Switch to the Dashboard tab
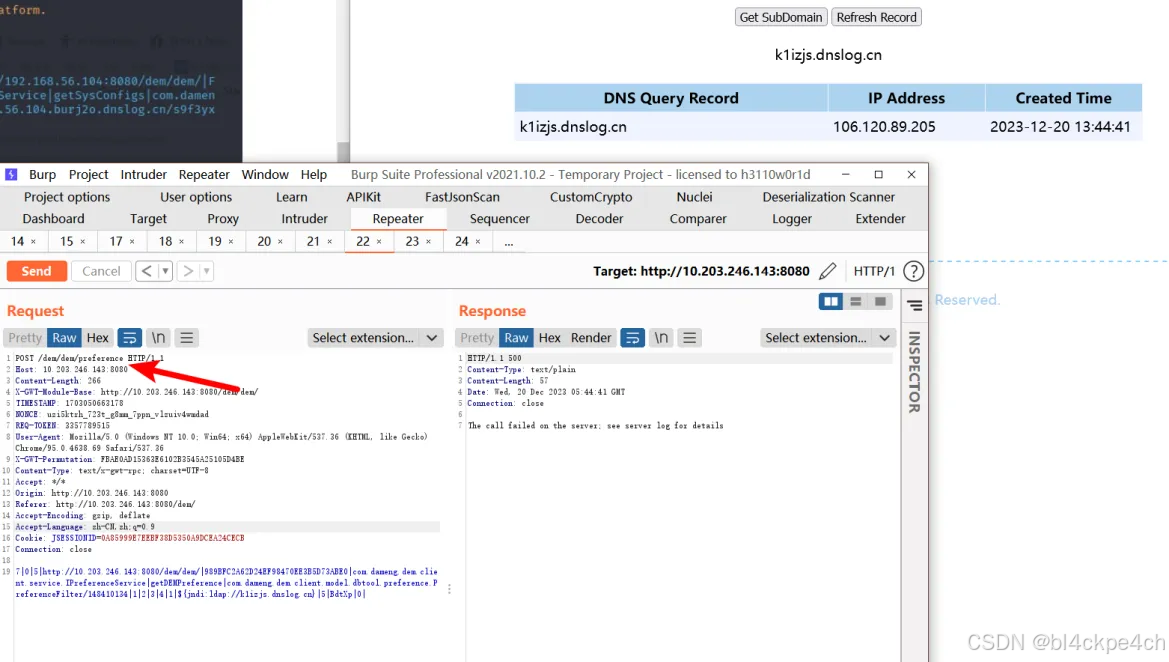The height and width of the screenshot is (662, 1169). [x=54, y=218]
